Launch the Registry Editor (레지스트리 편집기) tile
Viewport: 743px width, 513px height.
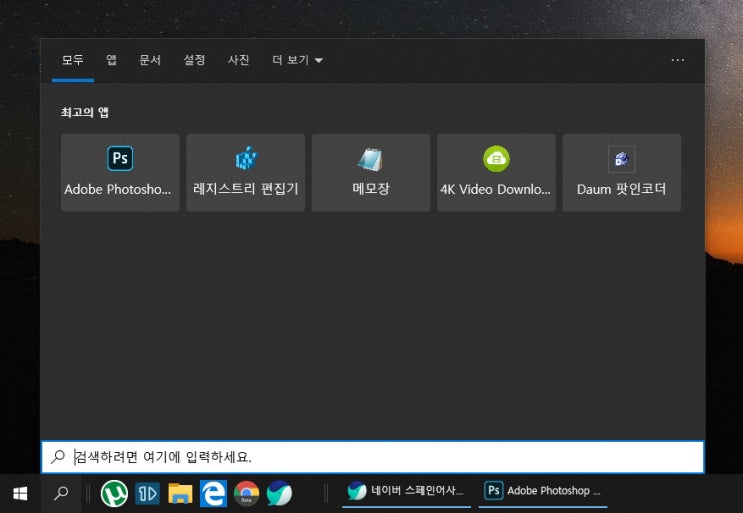point(245,172)
